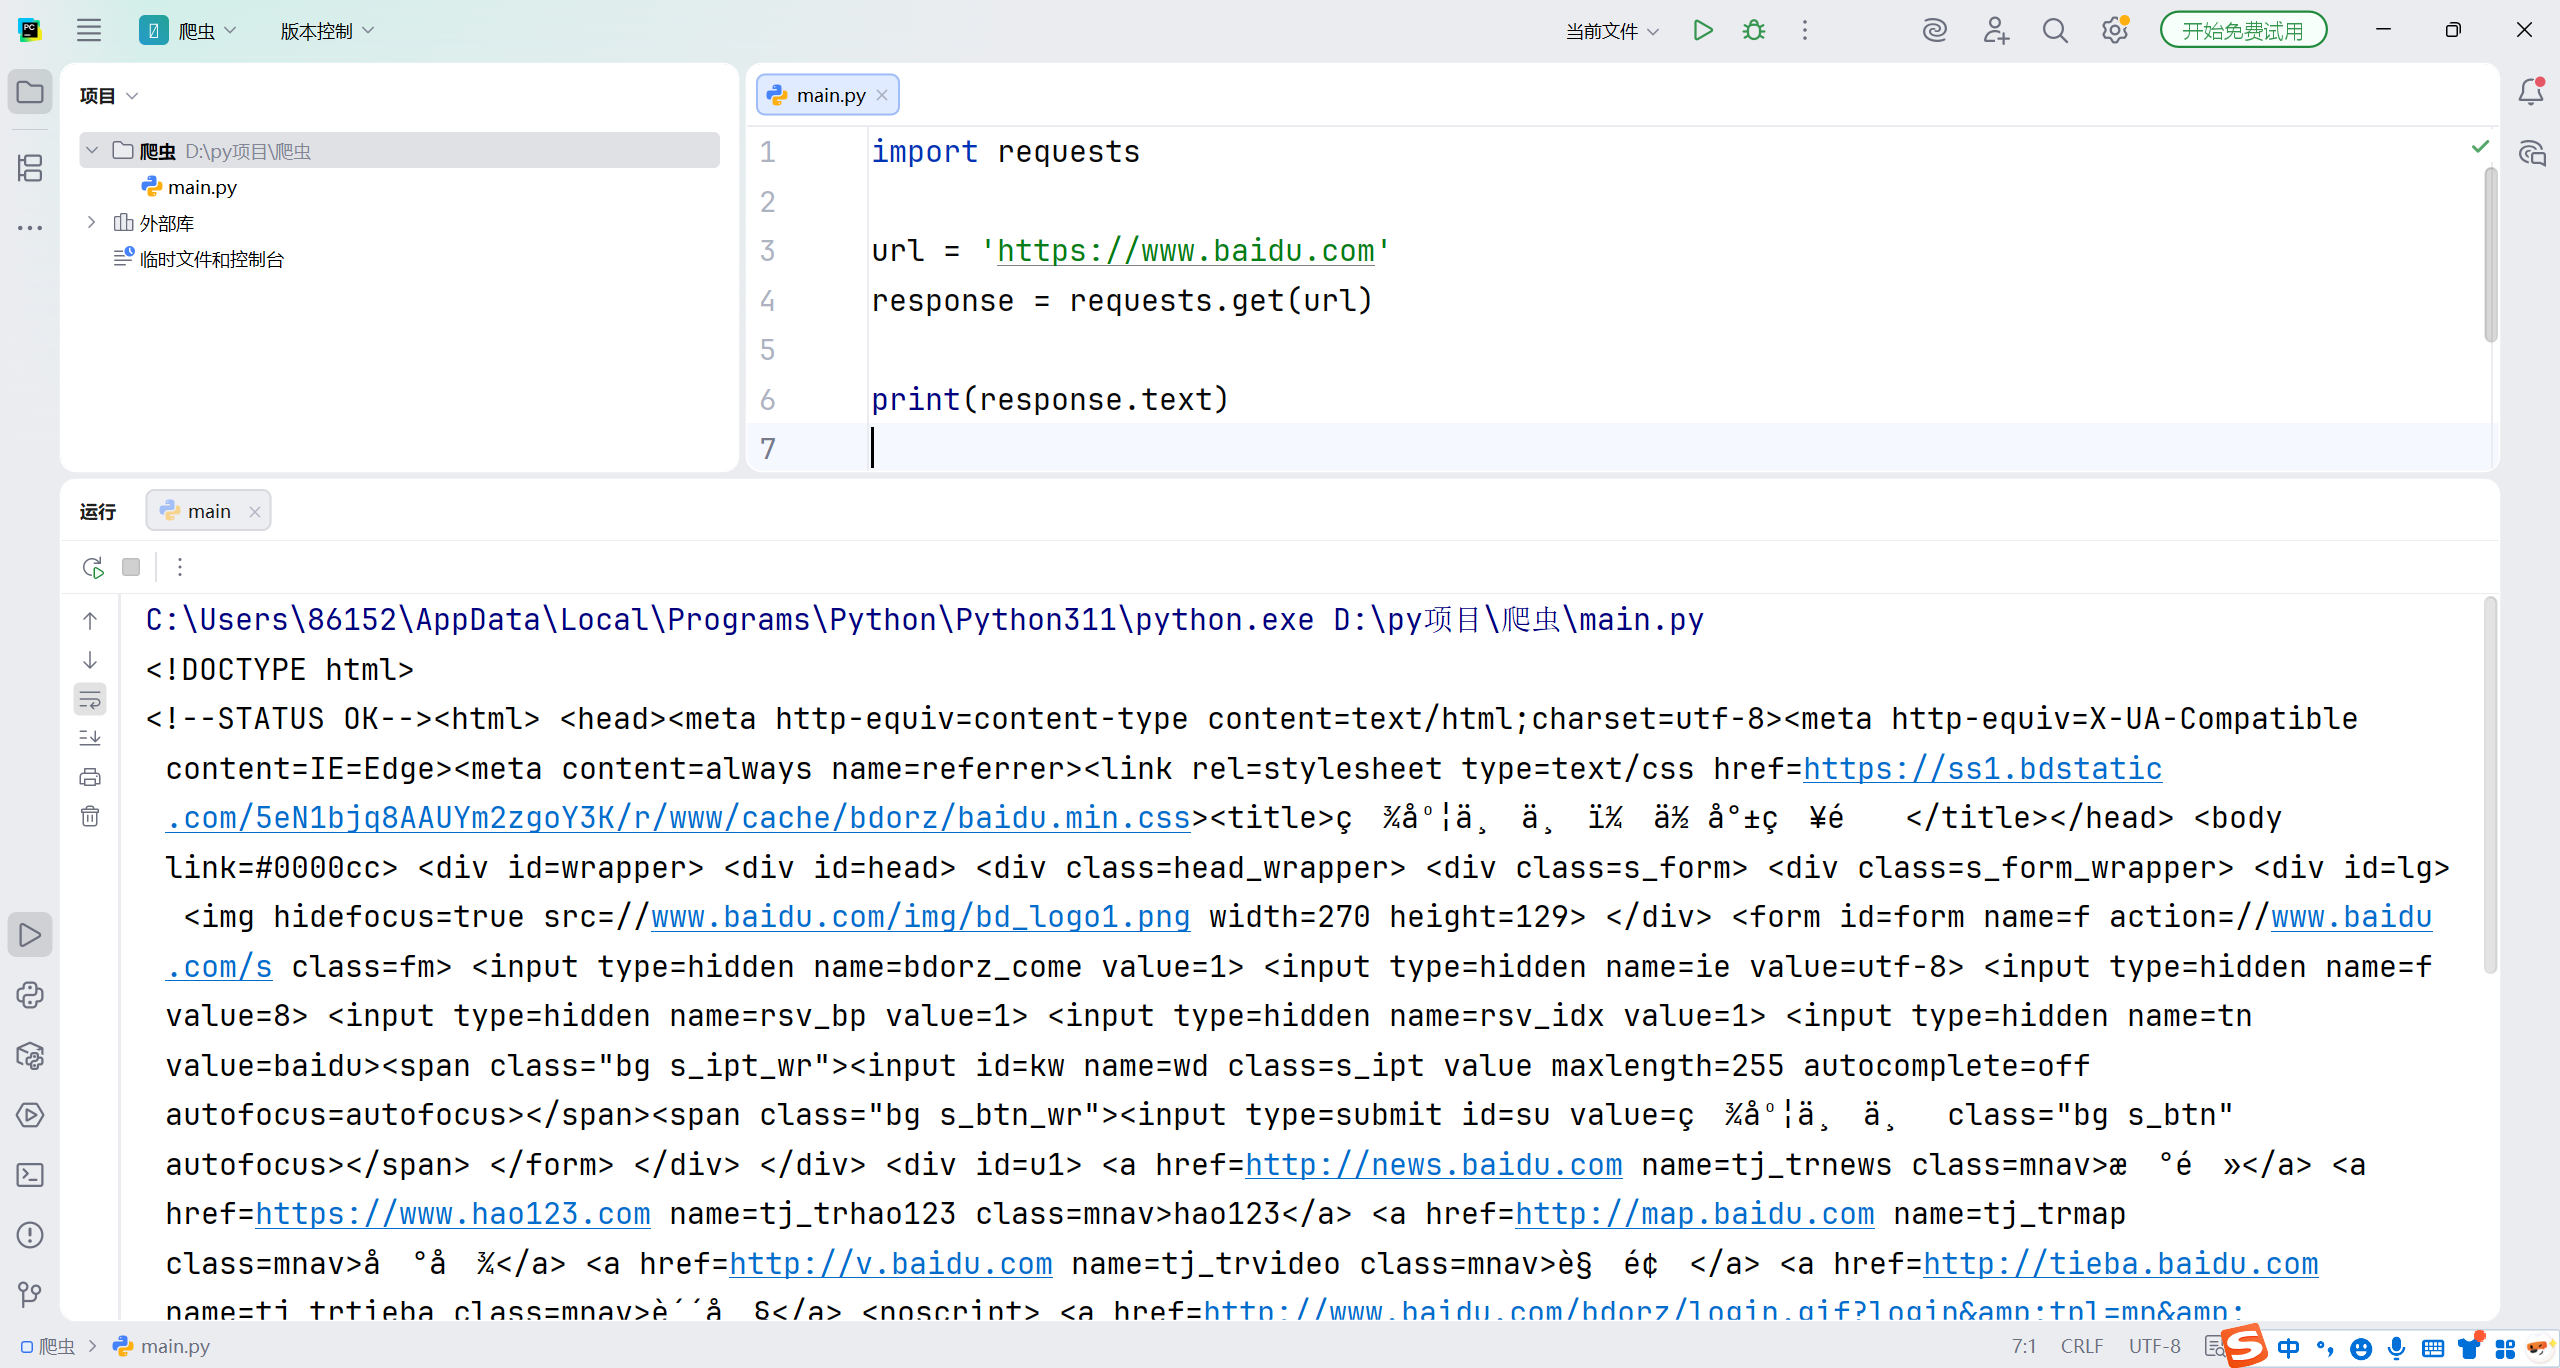2560x1368 pixels.
Task: Click the 开始免费试用 button
Action: click(2242, 31)
